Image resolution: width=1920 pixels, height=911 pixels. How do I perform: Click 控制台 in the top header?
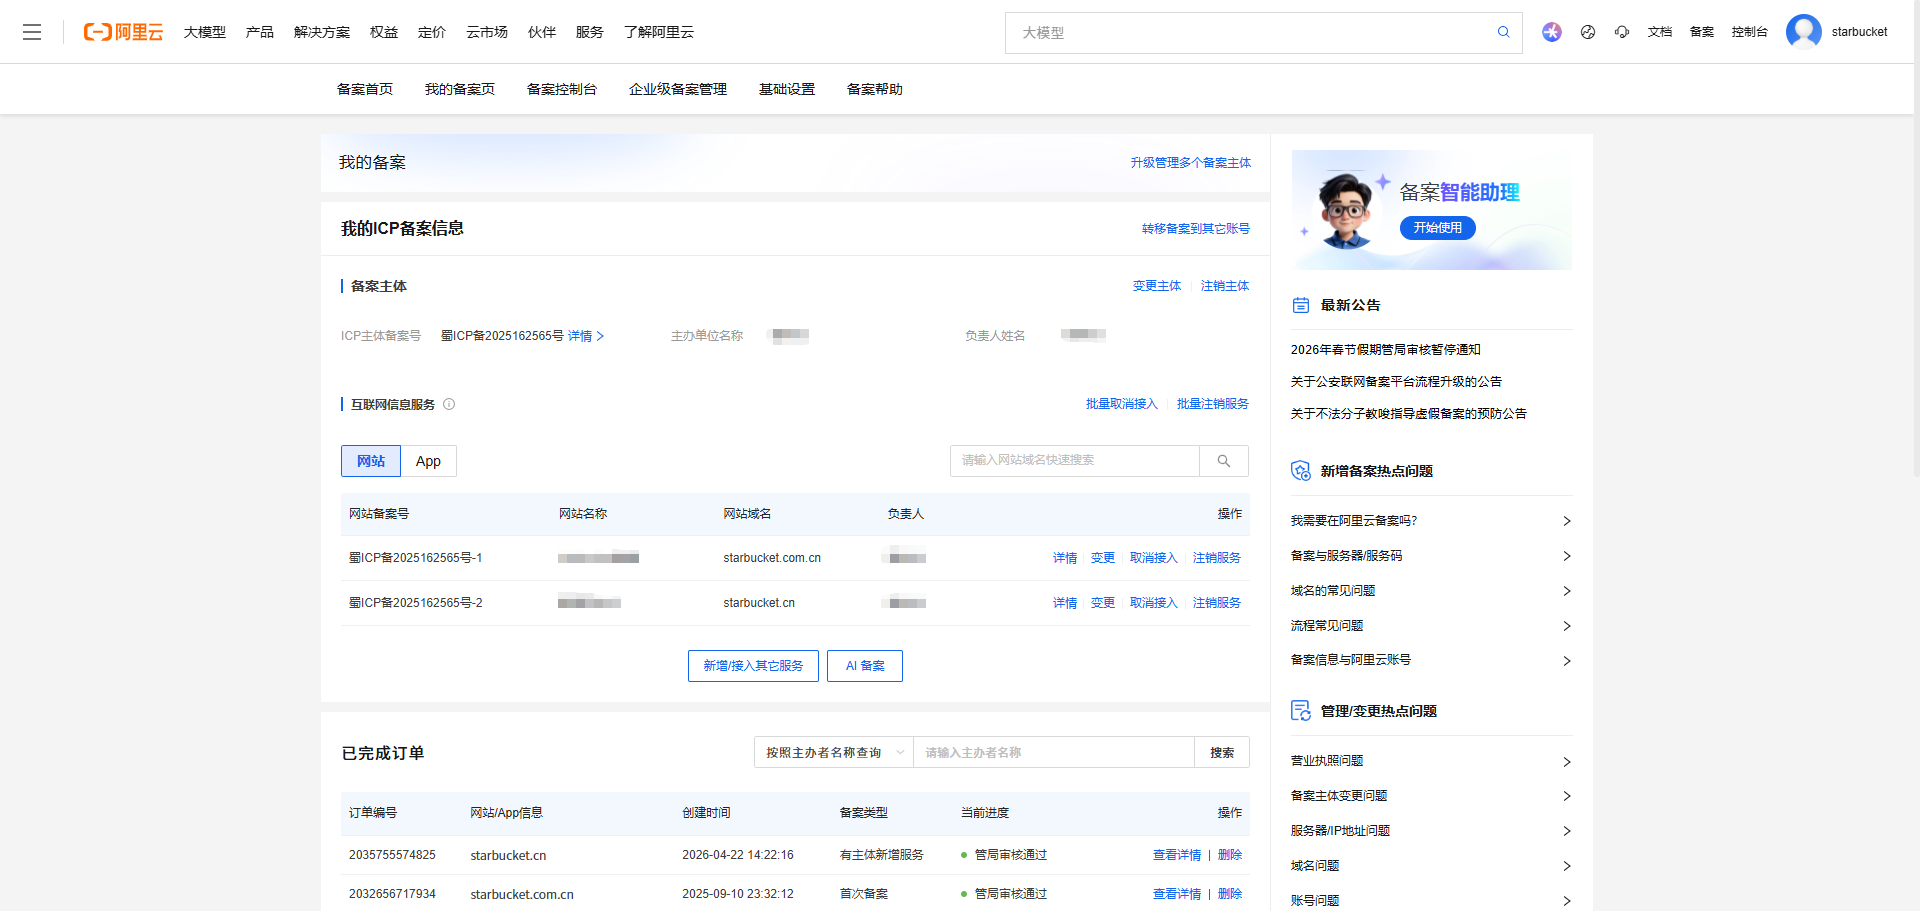pyautogui.click(x=1750, y=32)
